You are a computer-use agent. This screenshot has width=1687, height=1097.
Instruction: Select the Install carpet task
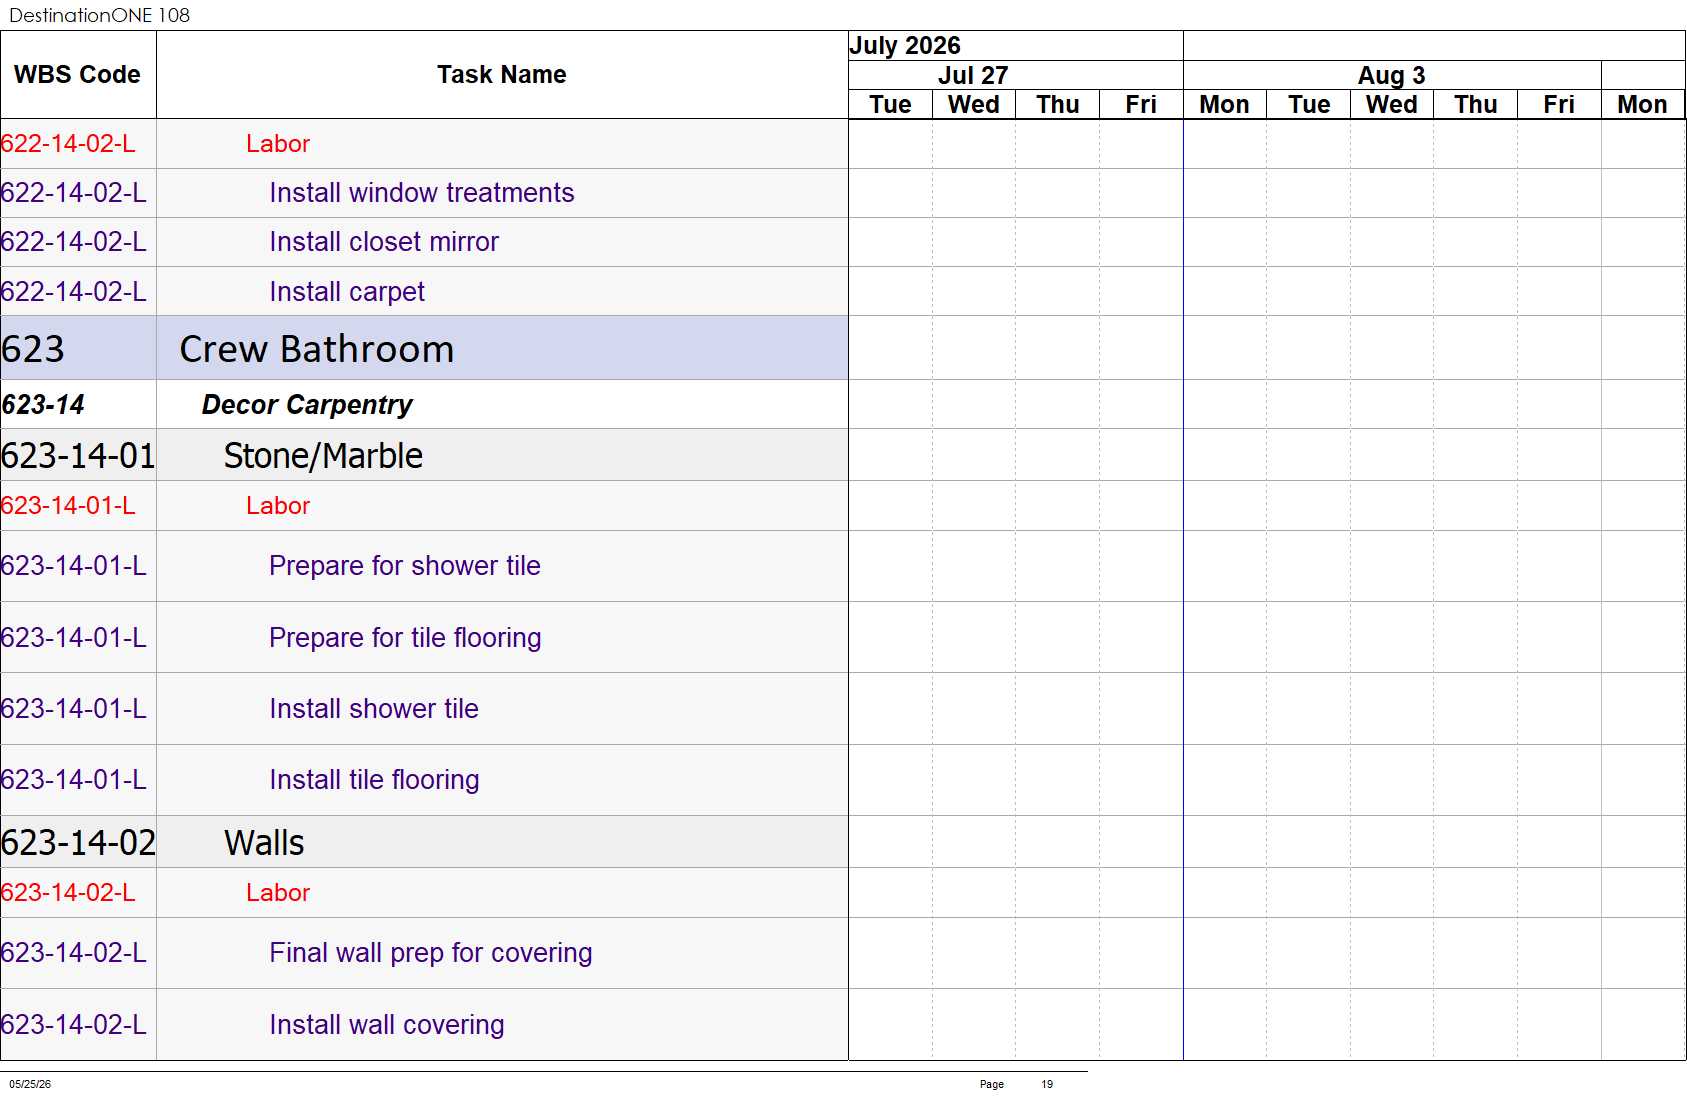424,292
